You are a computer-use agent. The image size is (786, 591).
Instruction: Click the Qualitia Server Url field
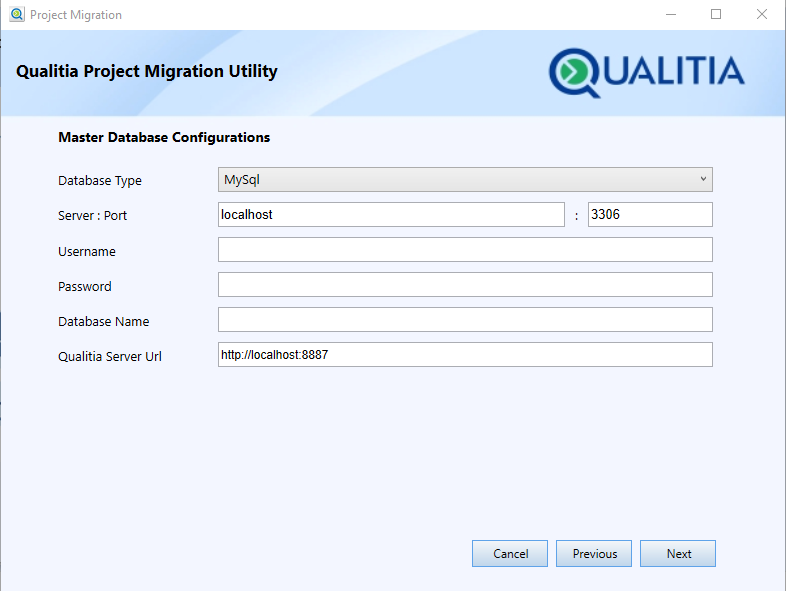click(465, 355)
